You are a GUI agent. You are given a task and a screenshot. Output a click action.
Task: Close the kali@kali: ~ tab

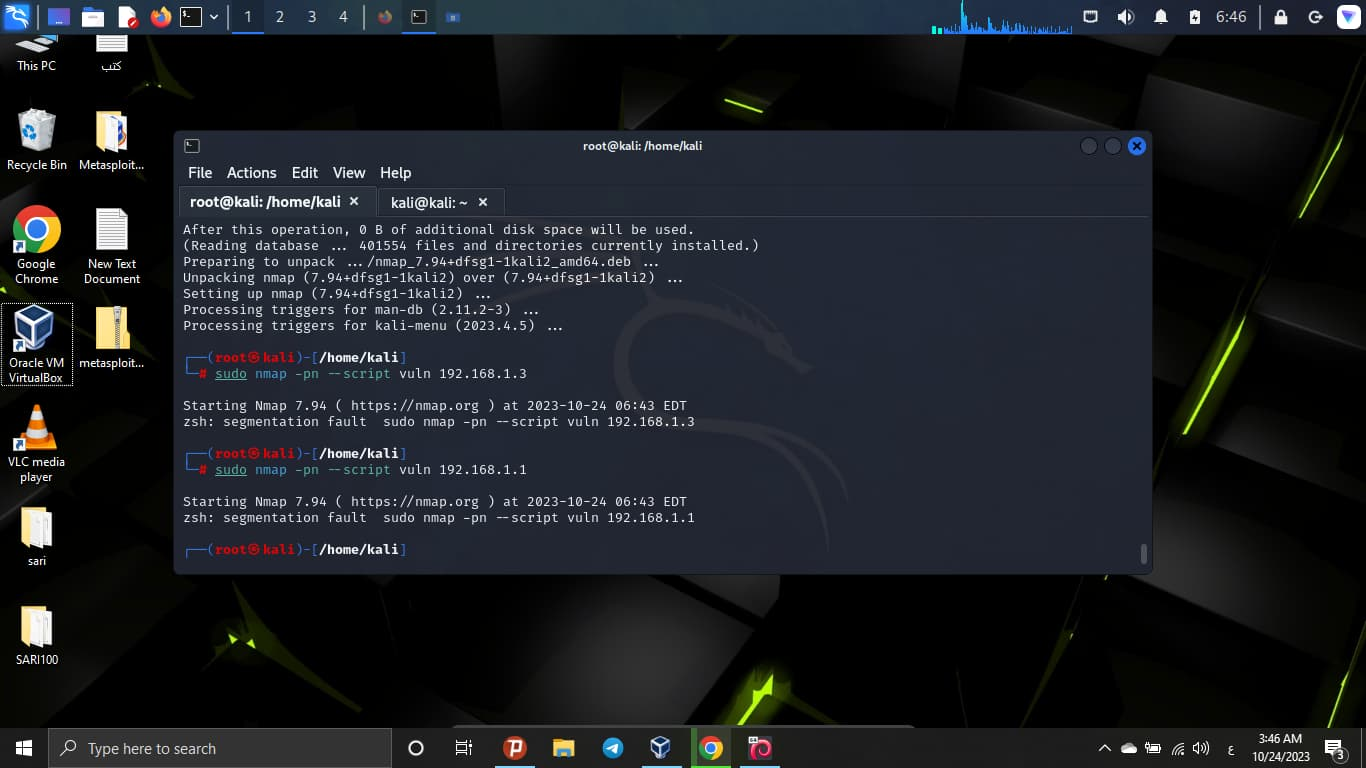pos(483,202)
